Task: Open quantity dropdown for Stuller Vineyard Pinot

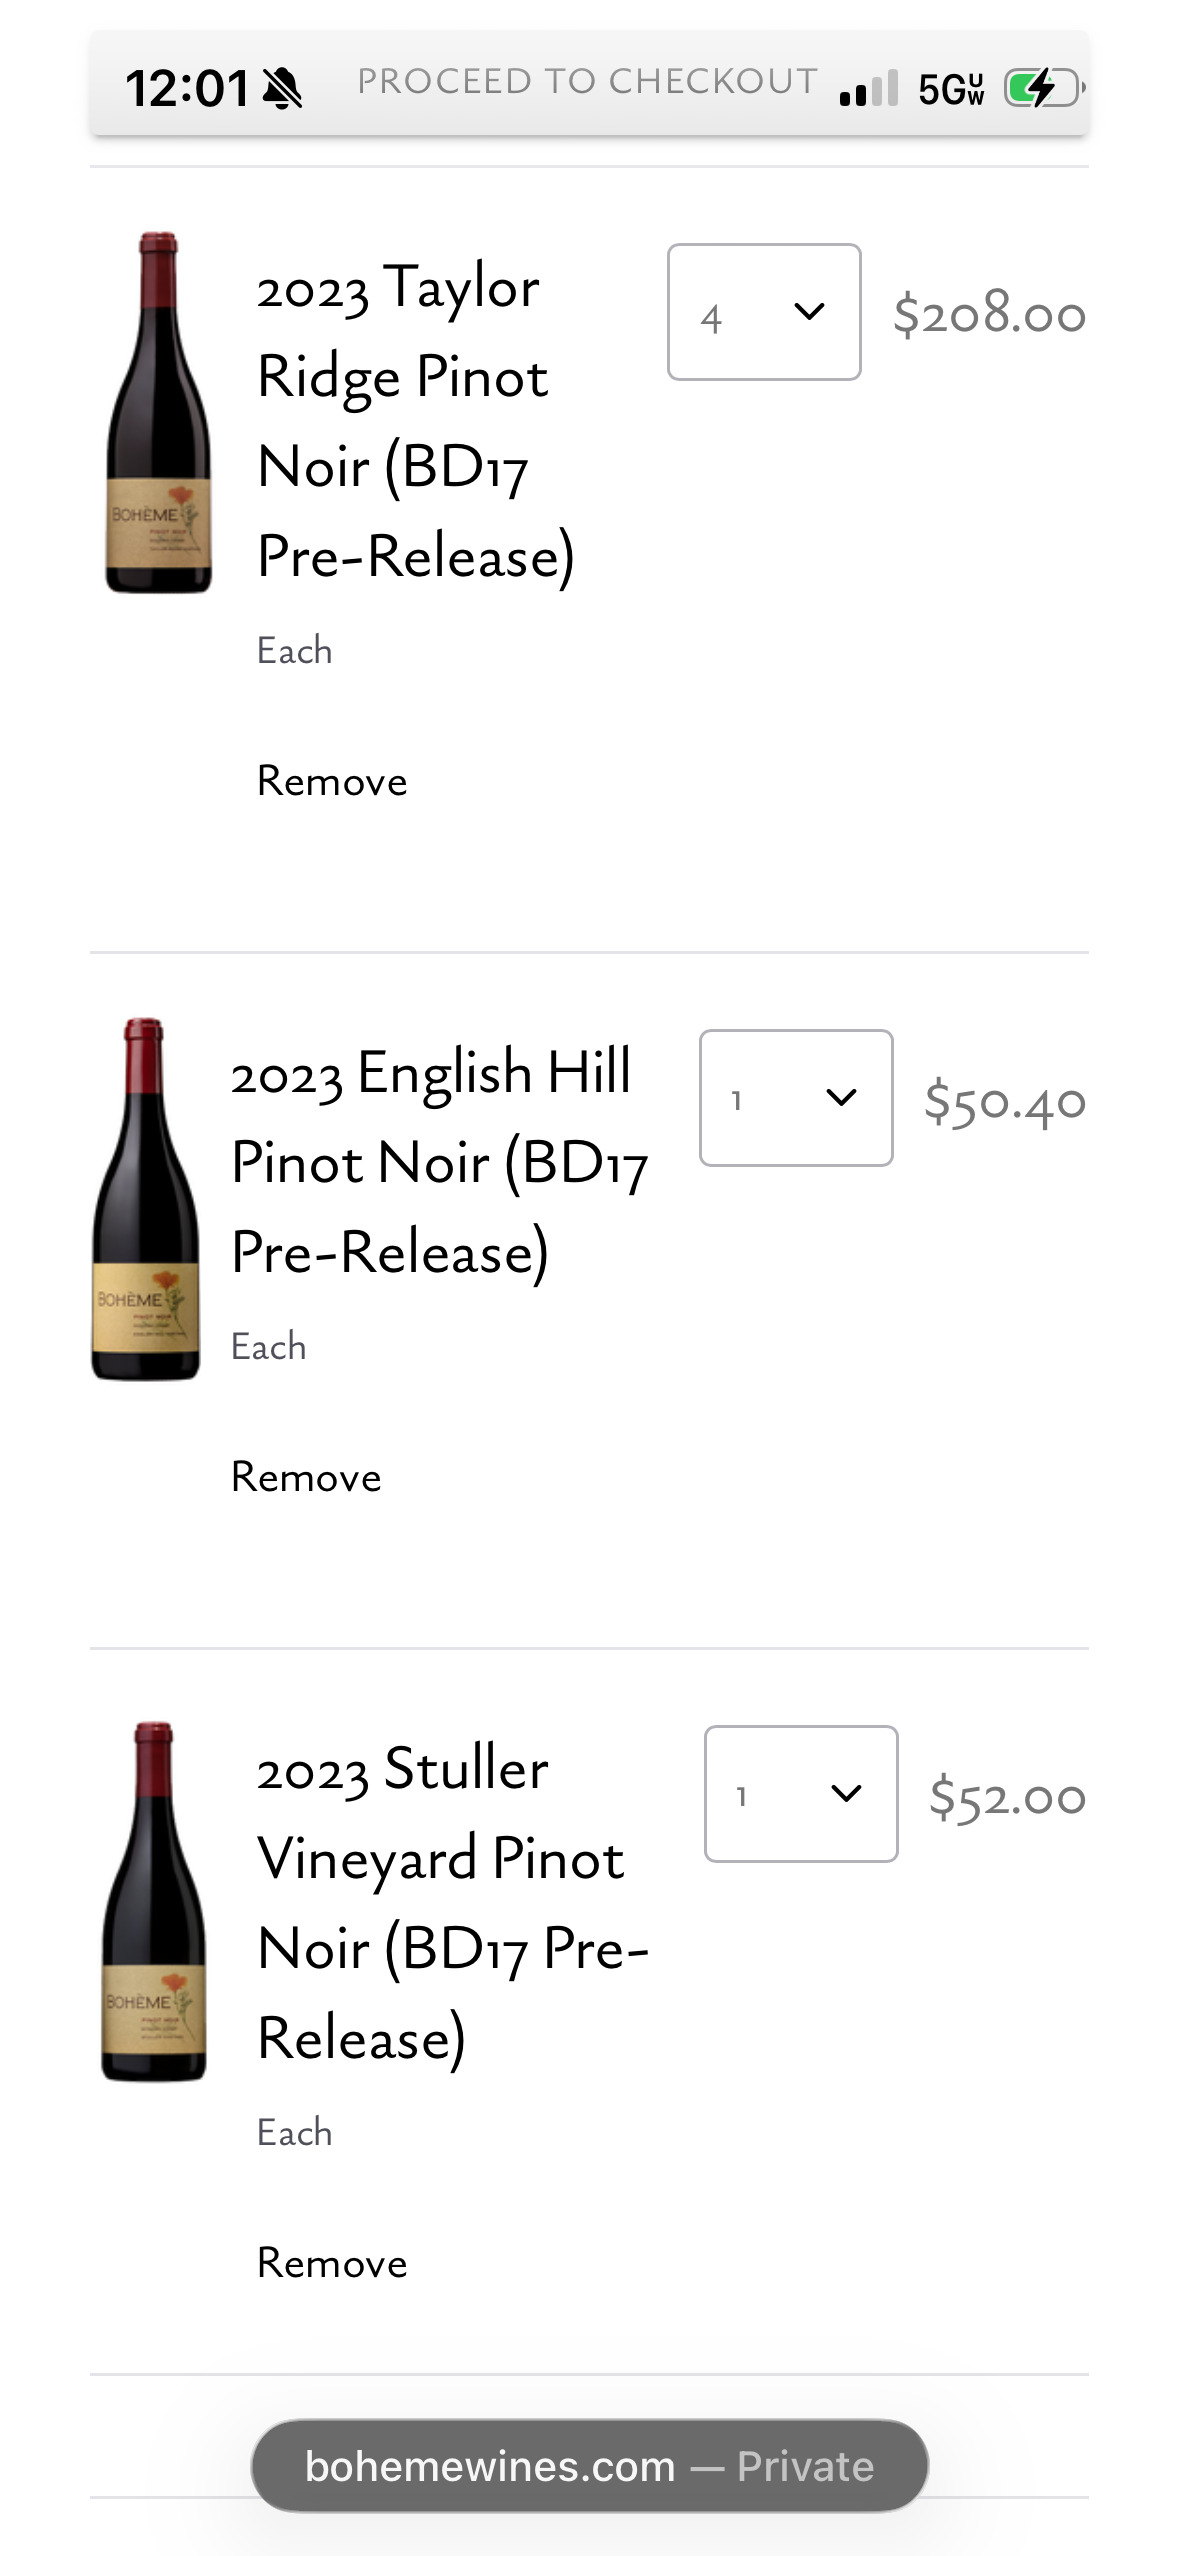Action: point(801,1794)
